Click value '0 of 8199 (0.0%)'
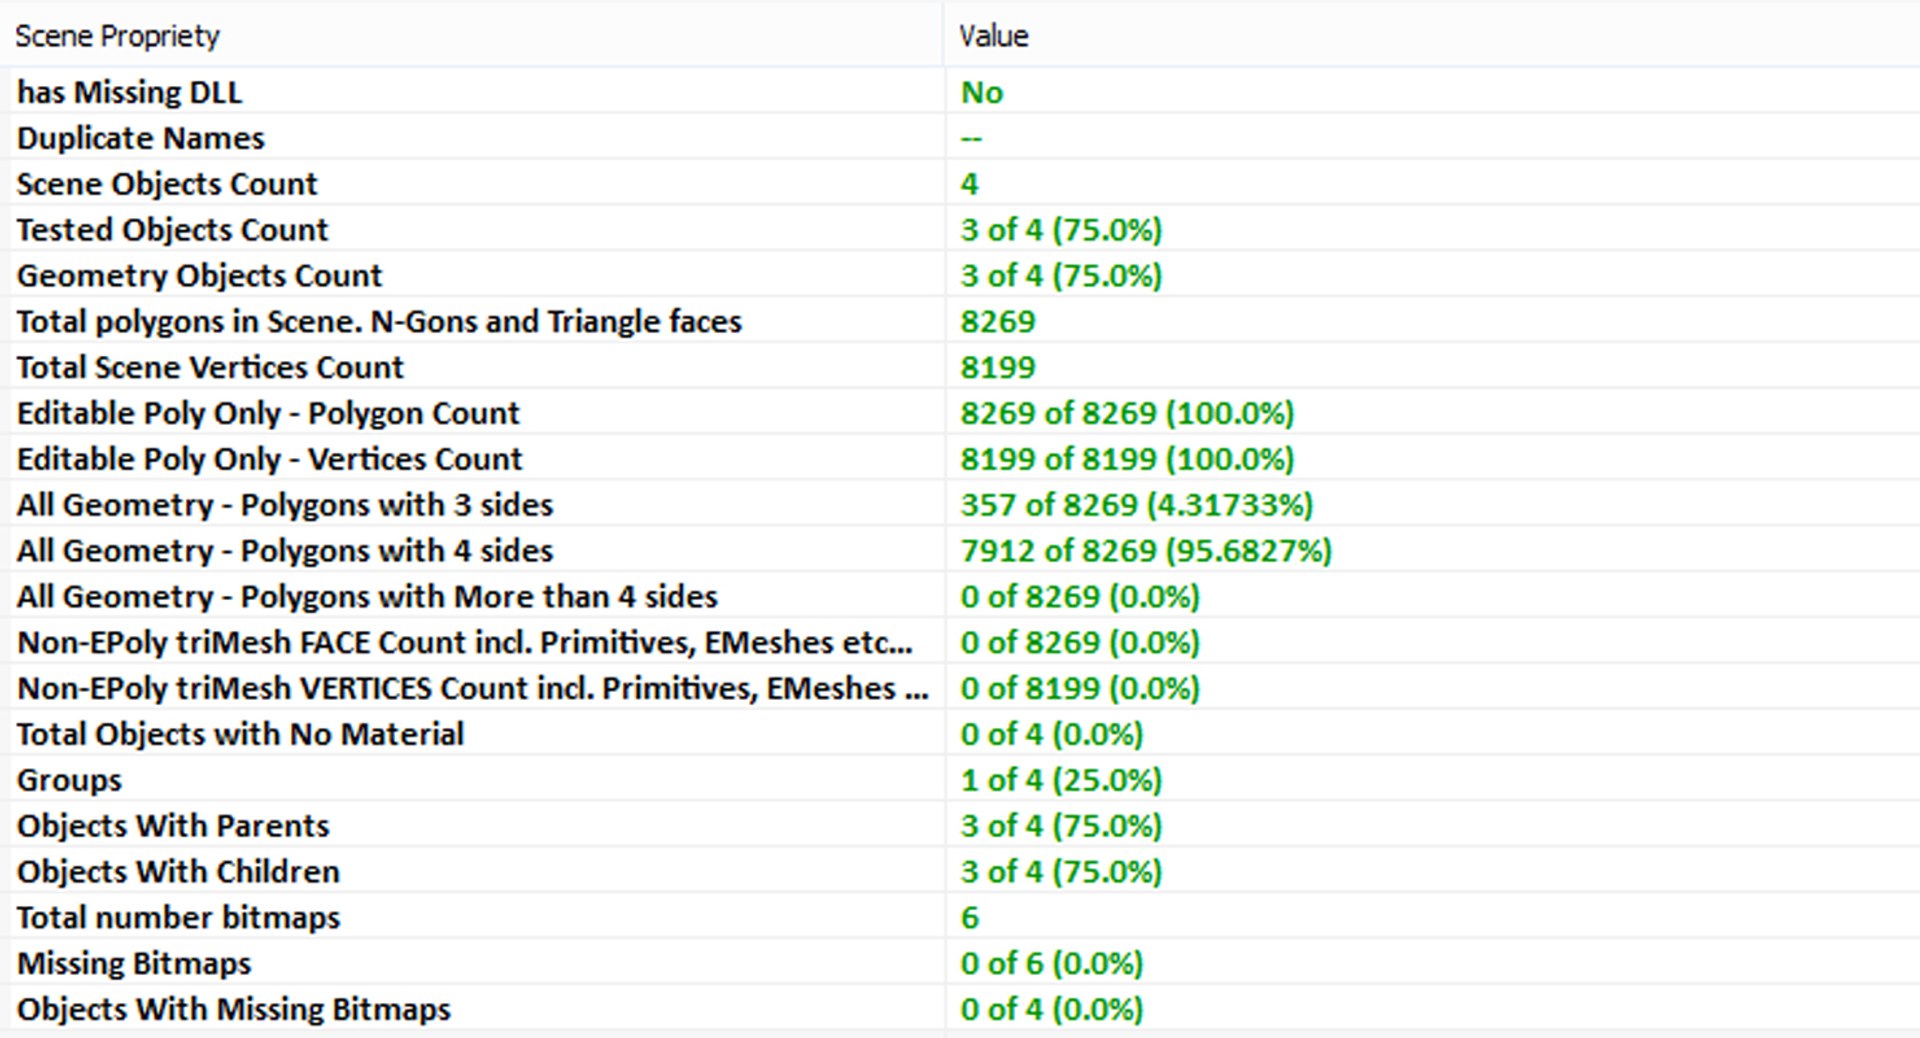 [1080, 689]
